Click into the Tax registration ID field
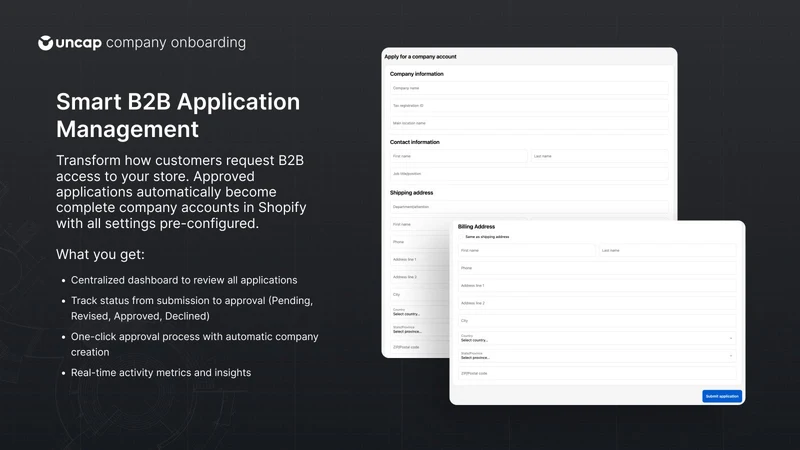 tap(529, 106)
